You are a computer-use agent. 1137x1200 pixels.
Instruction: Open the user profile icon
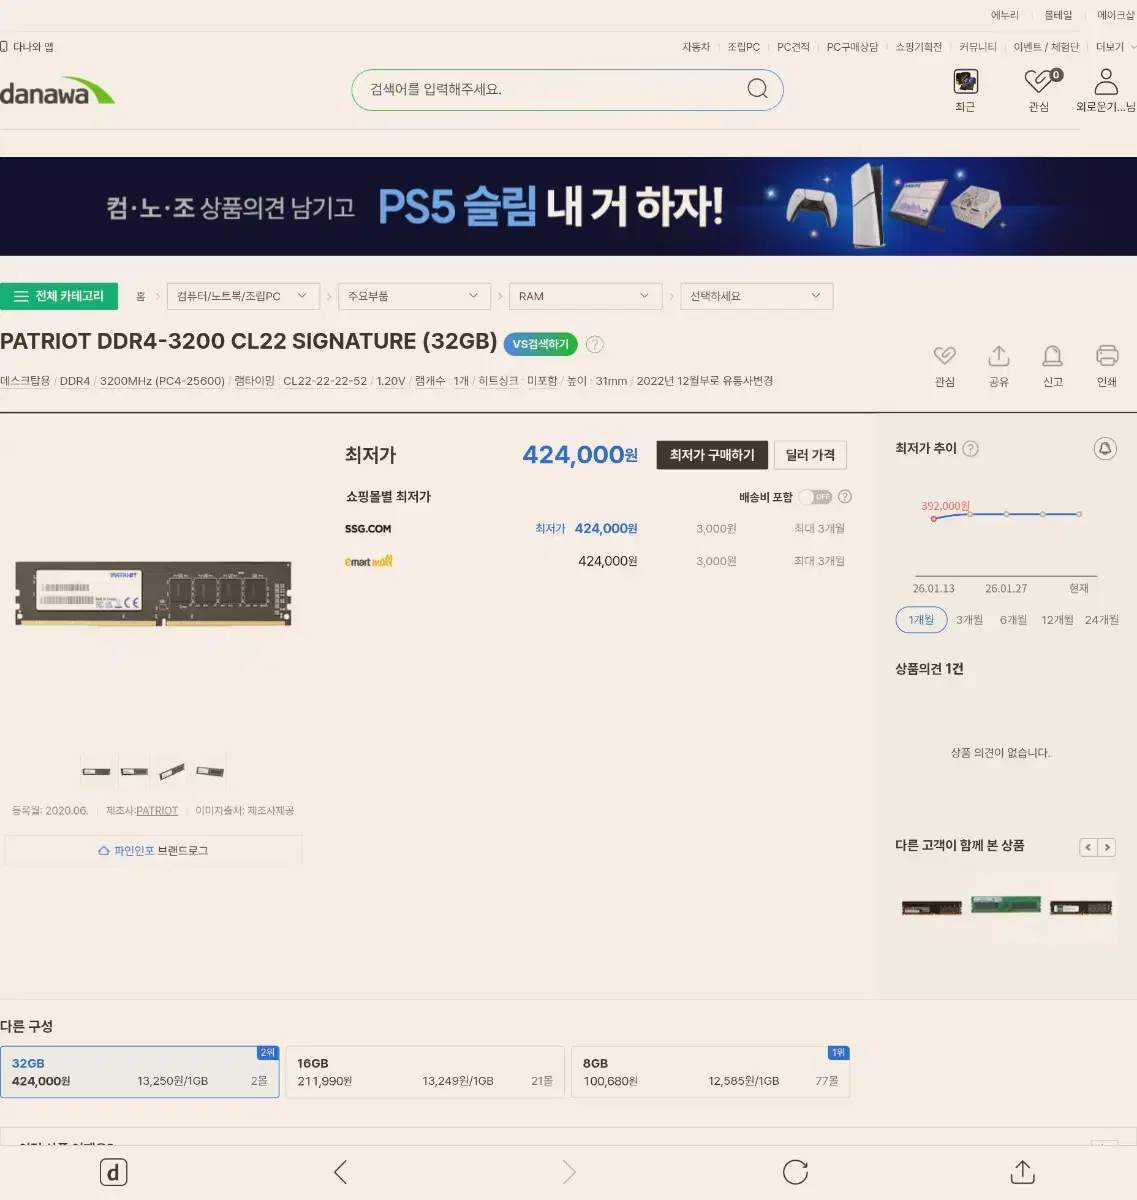pyautogui.click(x=1106, y=80)
